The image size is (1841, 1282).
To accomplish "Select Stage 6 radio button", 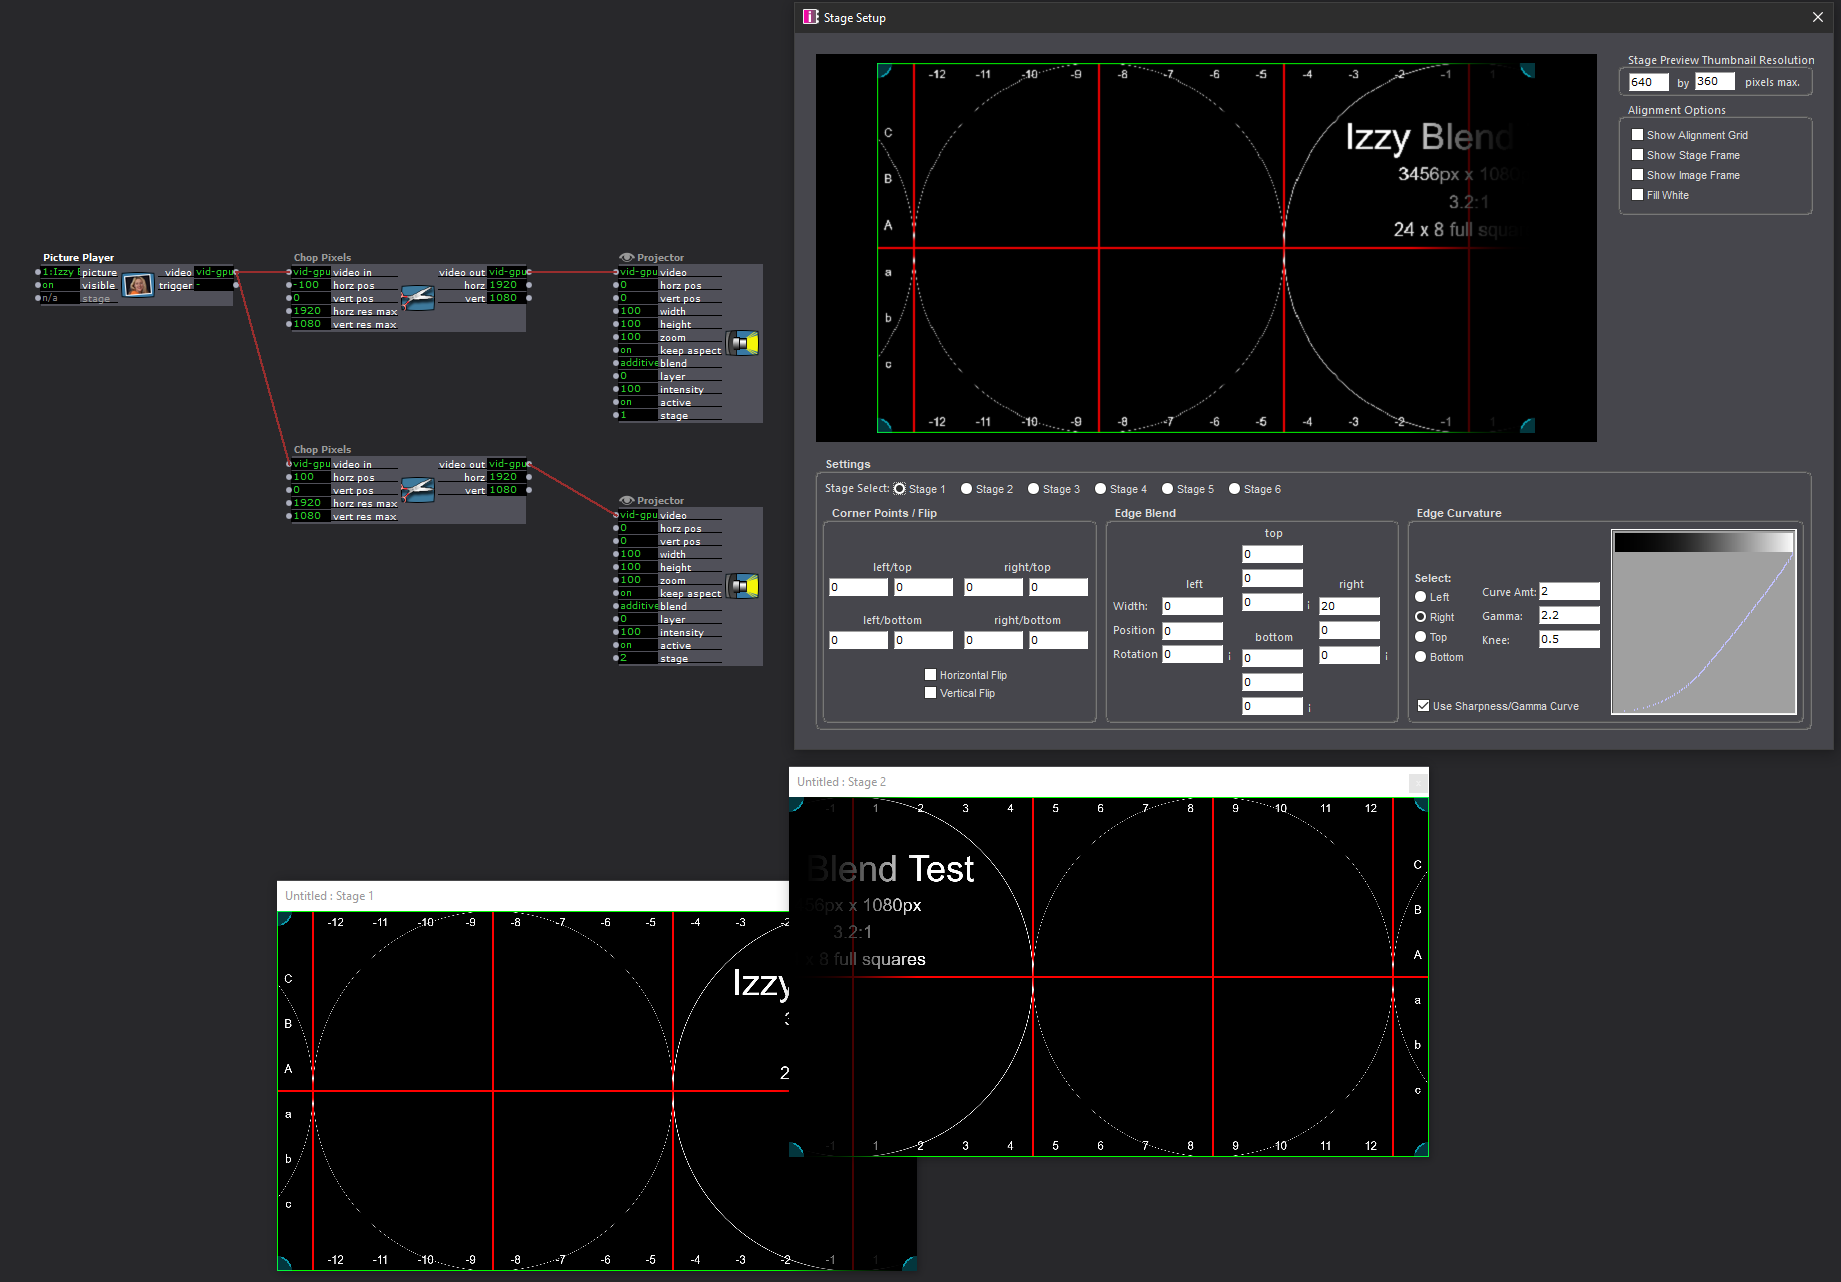I will click(1234, 489).
